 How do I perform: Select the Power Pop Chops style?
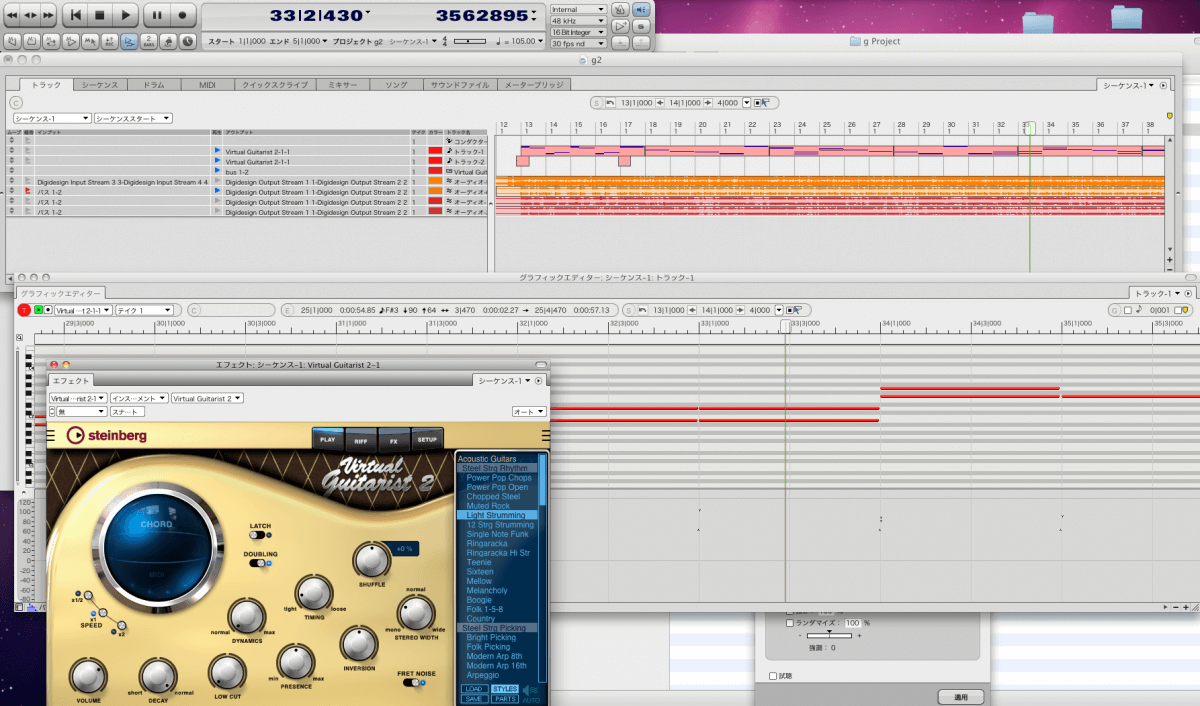click(x=499, y=478)
